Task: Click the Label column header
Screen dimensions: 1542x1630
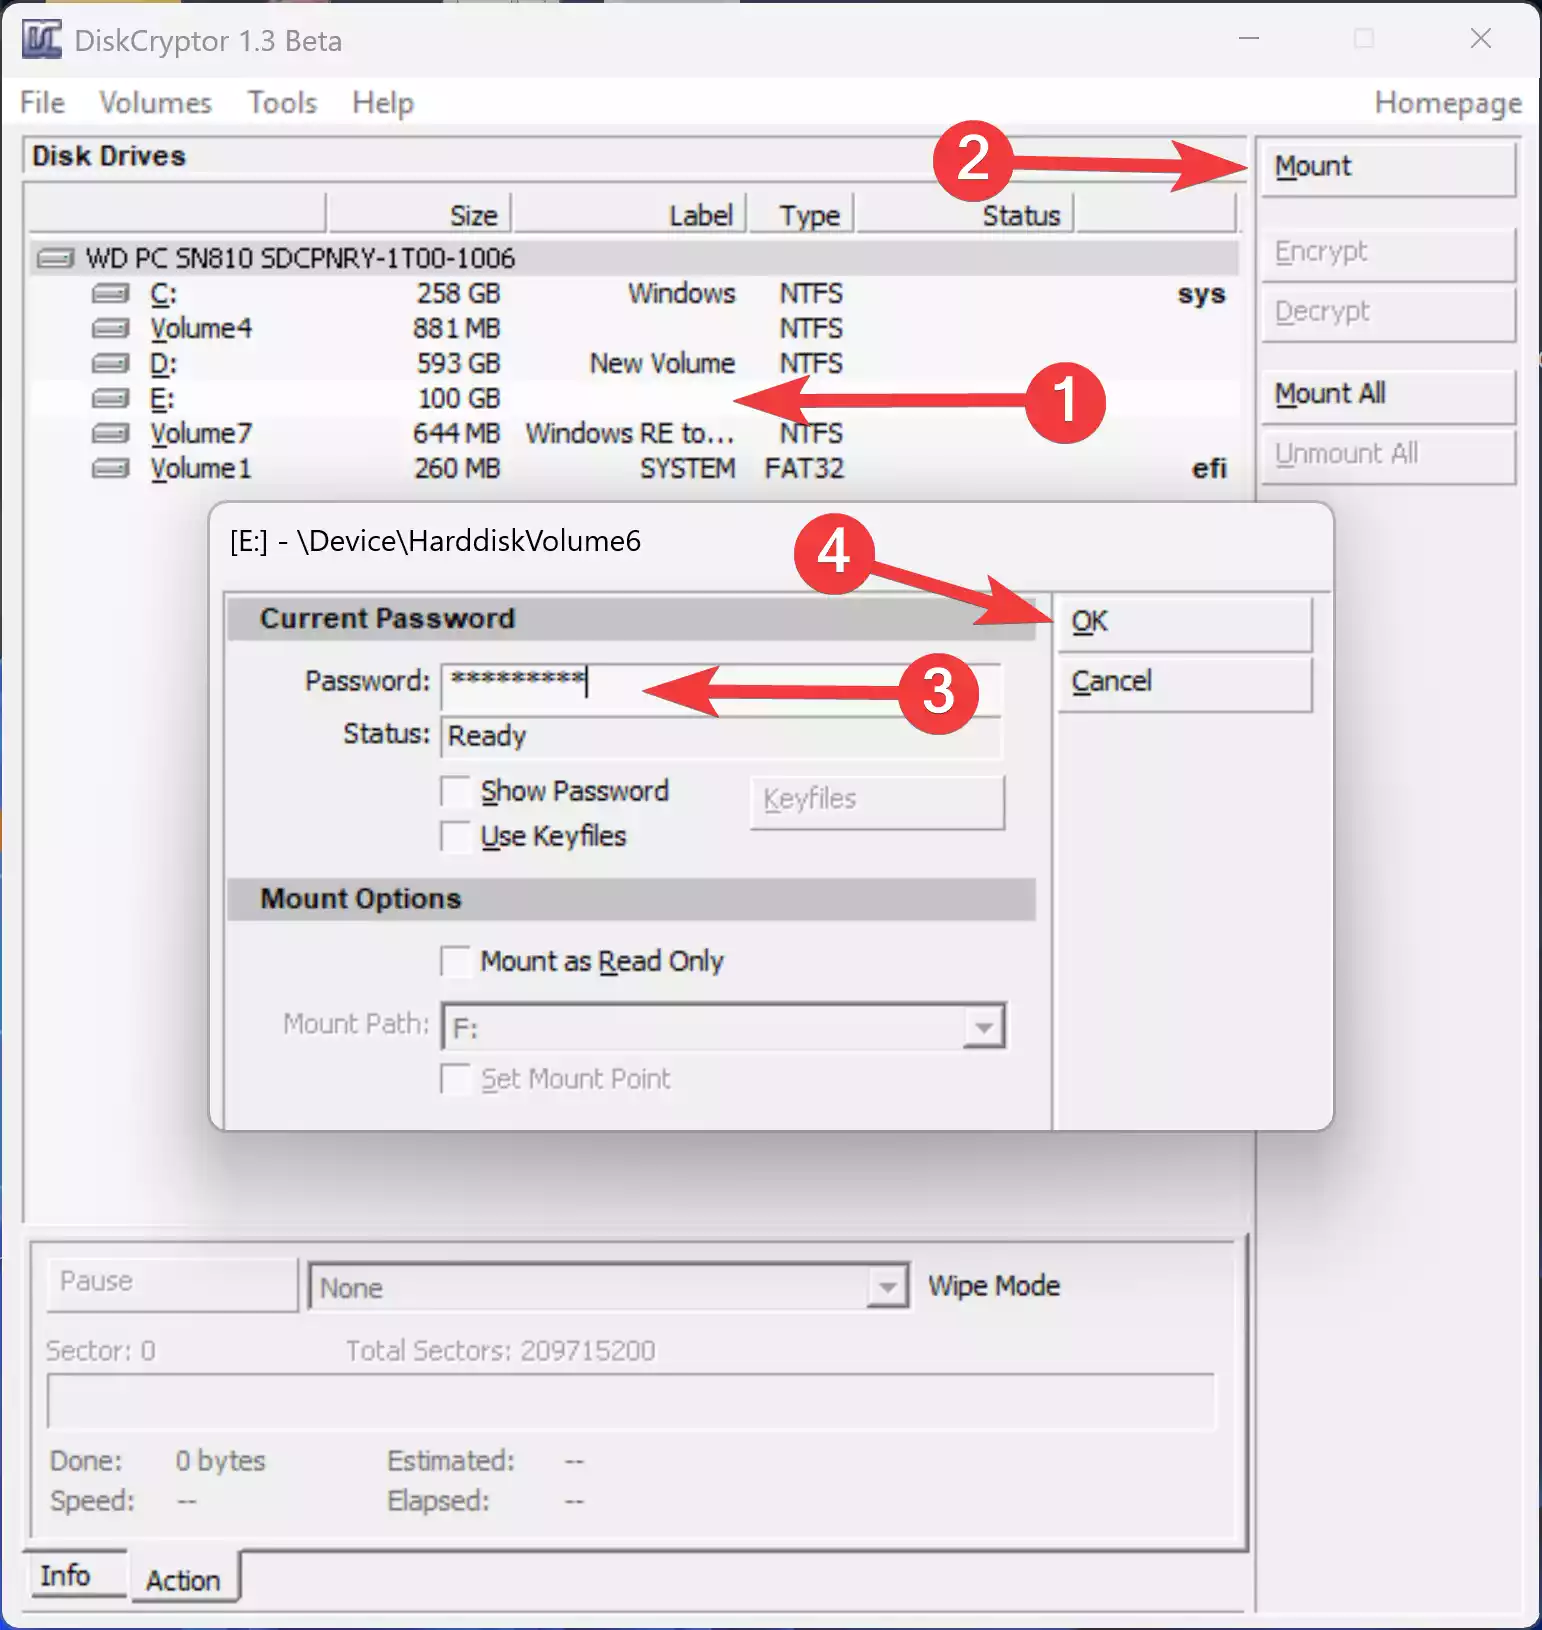Action: coord(629,215)
